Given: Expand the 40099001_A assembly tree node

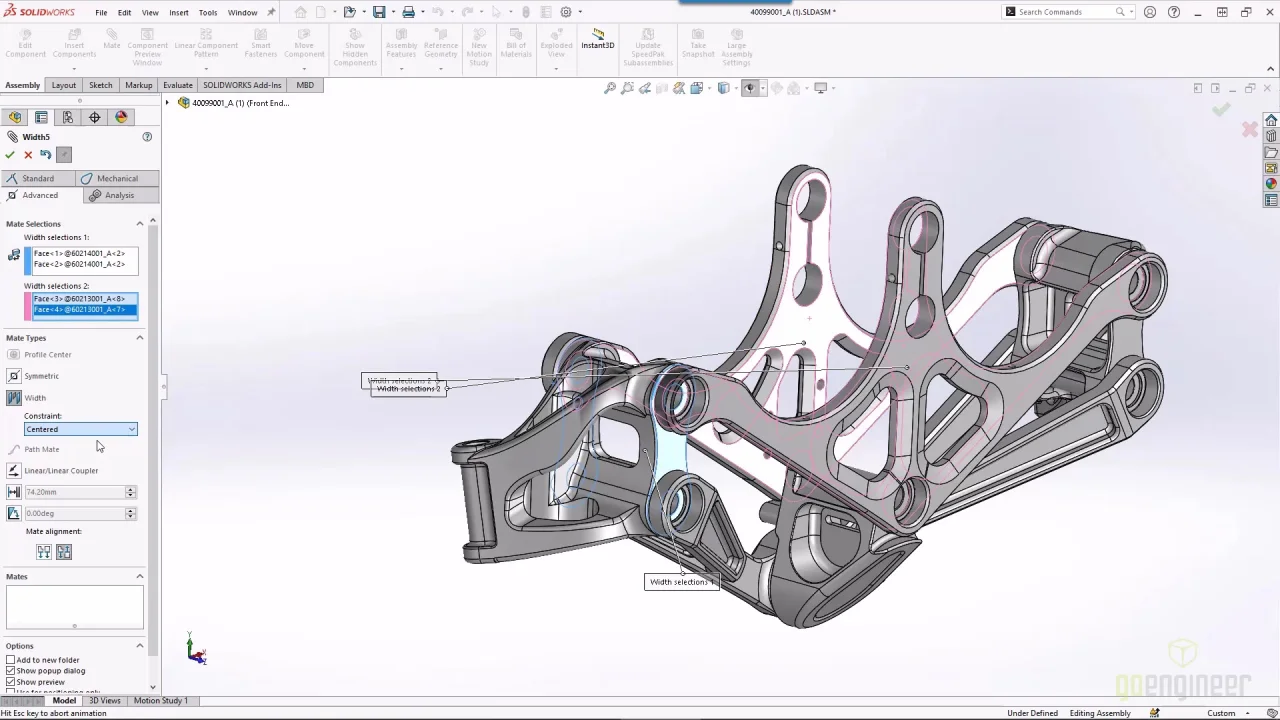Looking at the screenshot, I should [x=168, y=103].
